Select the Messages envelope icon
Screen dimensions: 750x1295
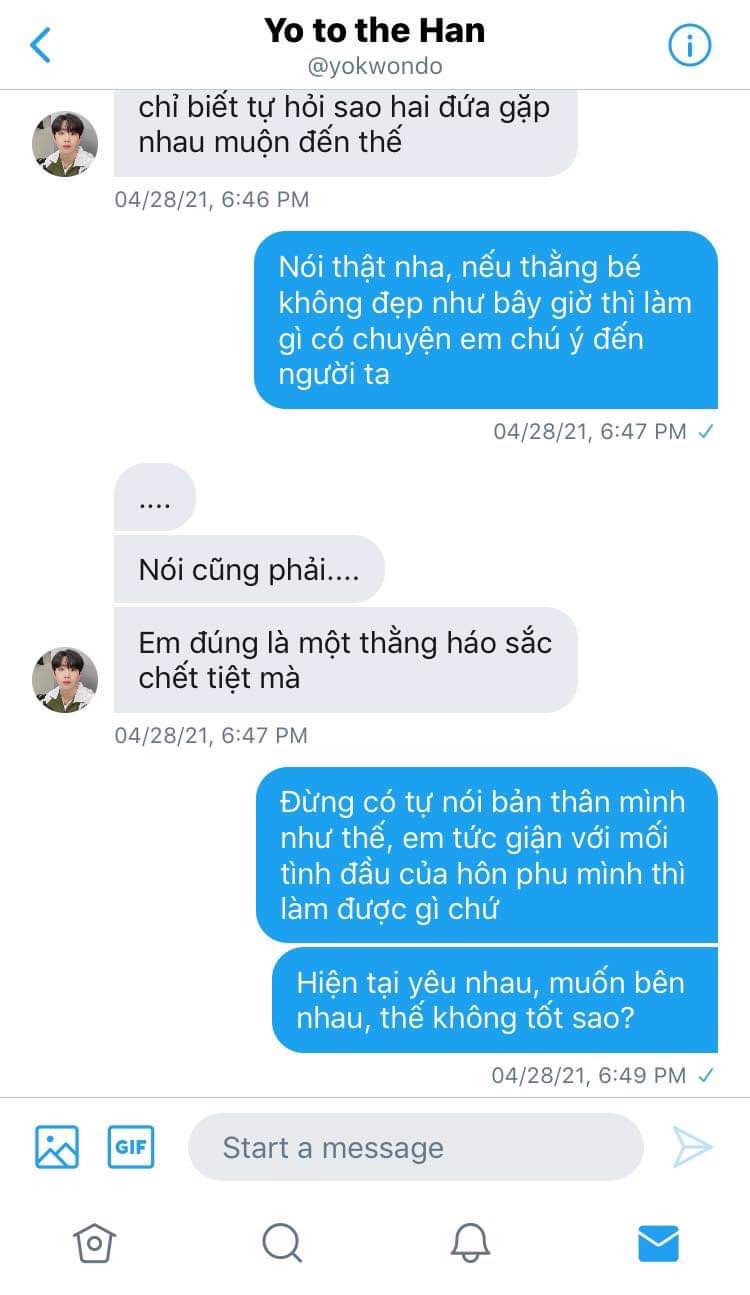(x=658, y=1243)
